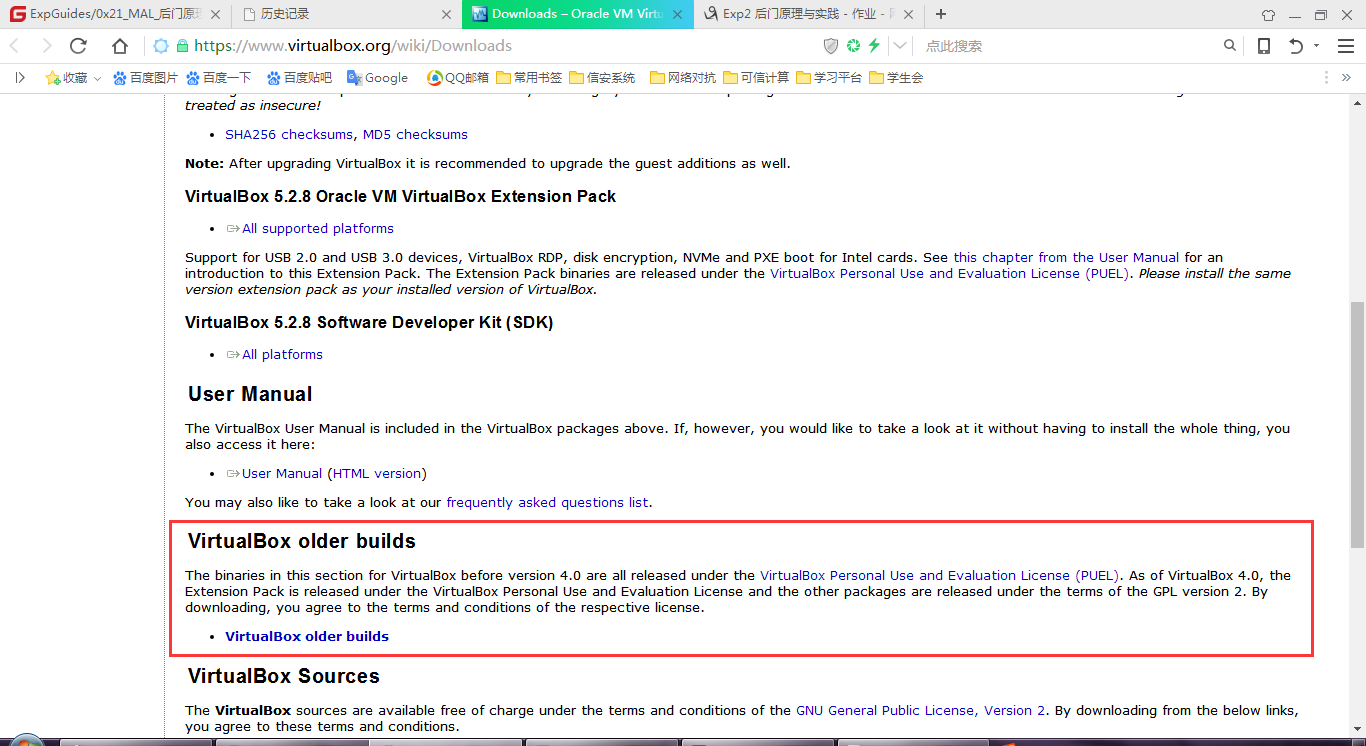The width and height of the screenshot is (1366, 746).
Task: Expand the 收藏 dropdown arrow
Action: coord(97,78)
